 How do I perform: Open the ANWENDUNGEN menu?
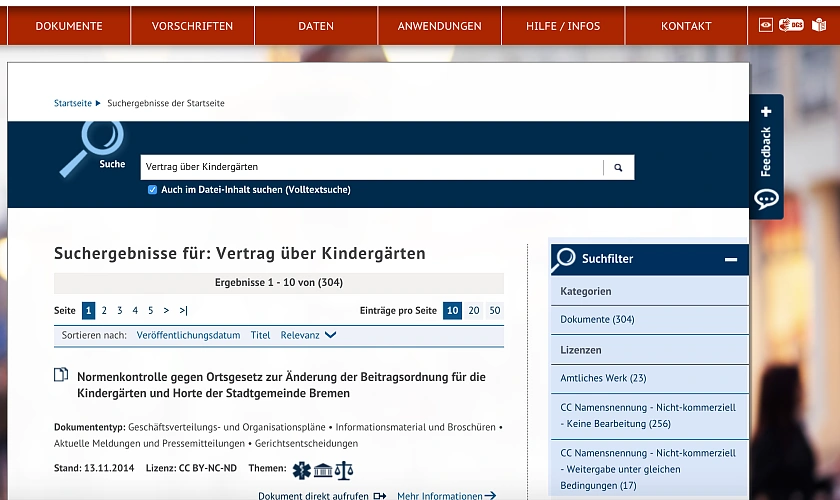(x=439, y=26)
